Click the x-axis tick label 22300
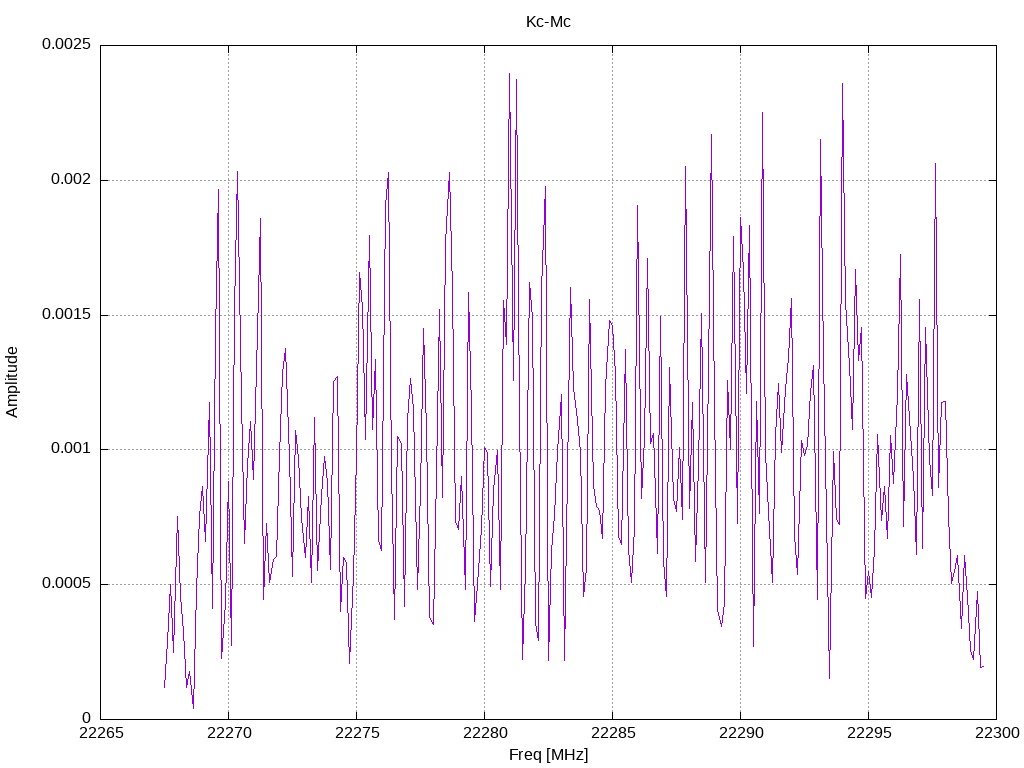 [997, 733]
